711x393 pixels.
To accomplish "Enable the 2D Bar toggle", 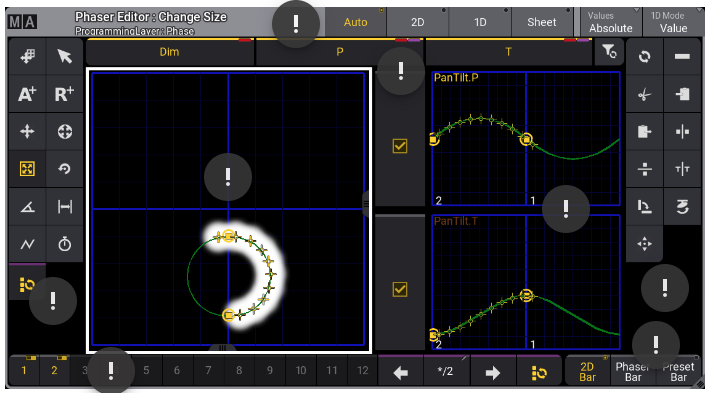I will (587, 372).
